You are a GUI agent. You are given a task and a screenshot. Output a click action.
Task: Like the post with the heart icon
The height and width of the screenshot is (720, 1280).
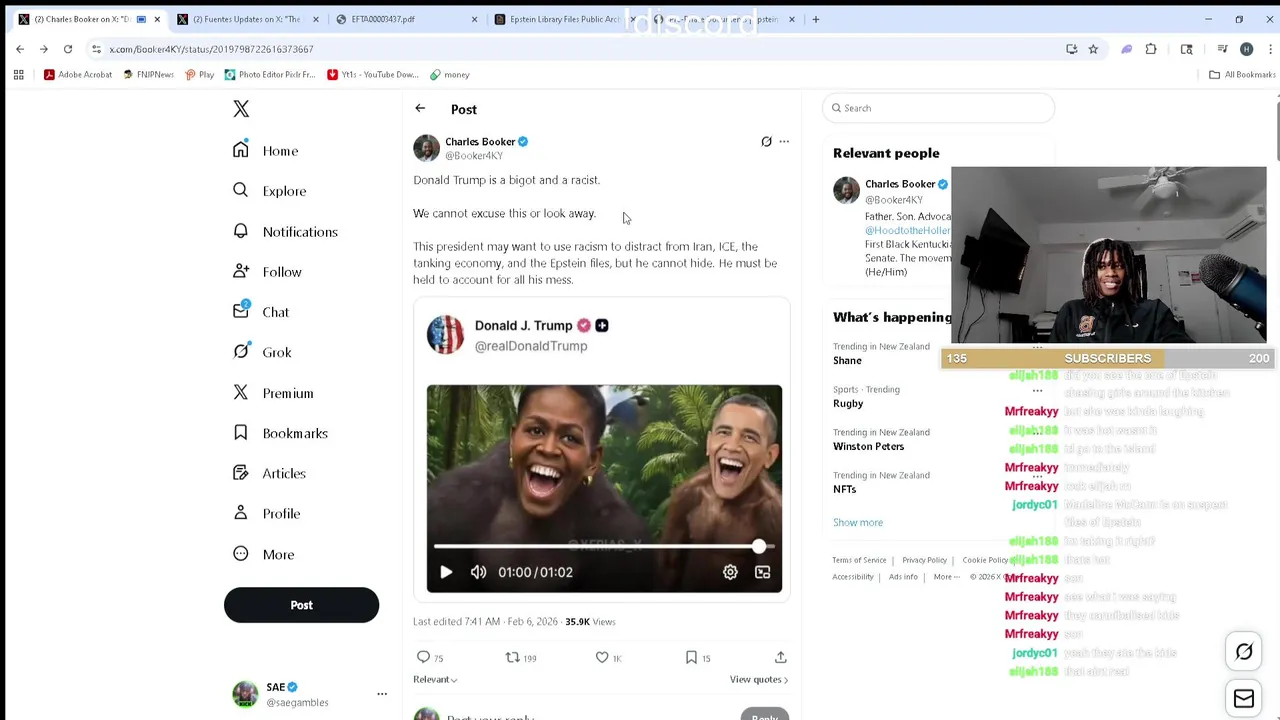pos(608,657)
